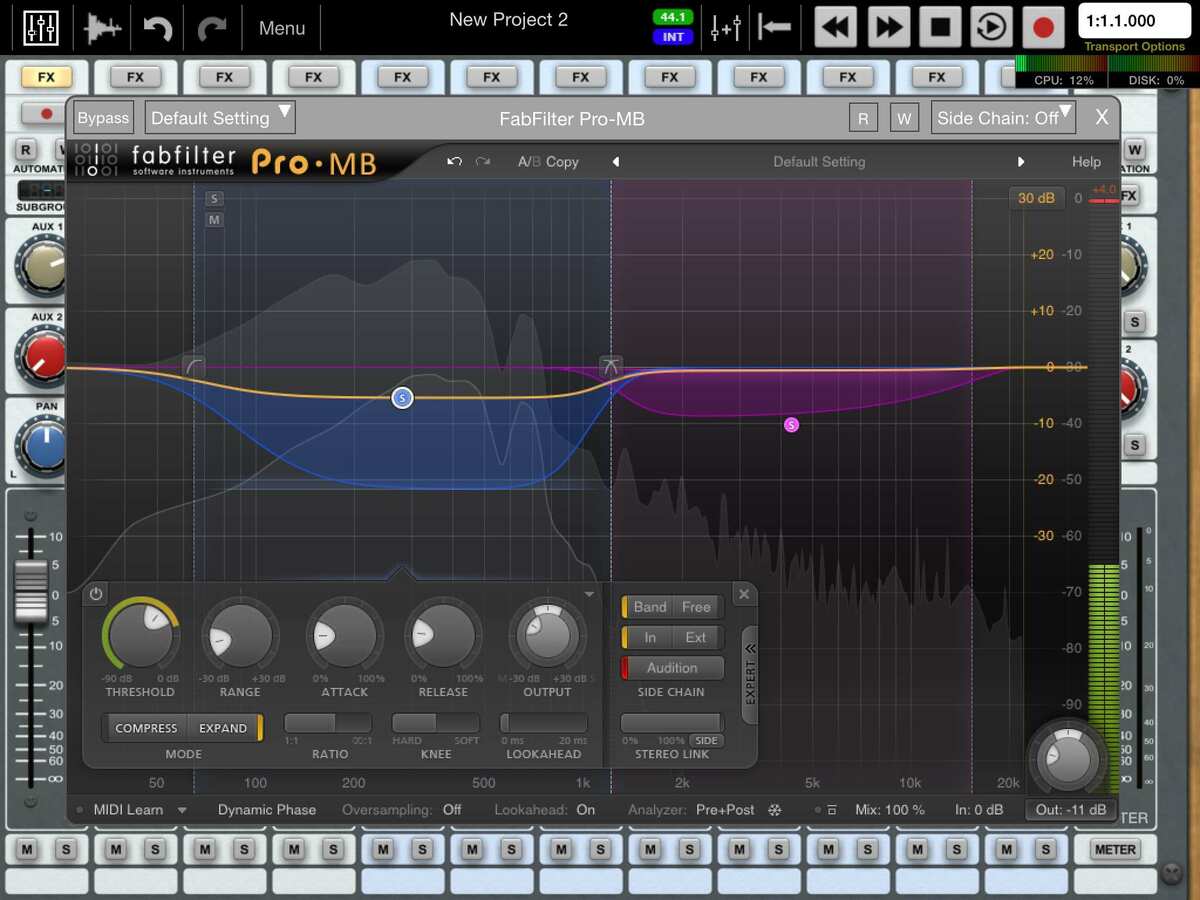The height and width of the screenshot is (900, 1200).
Task: Click the low crossover slope handle
Action: (194, 367)
